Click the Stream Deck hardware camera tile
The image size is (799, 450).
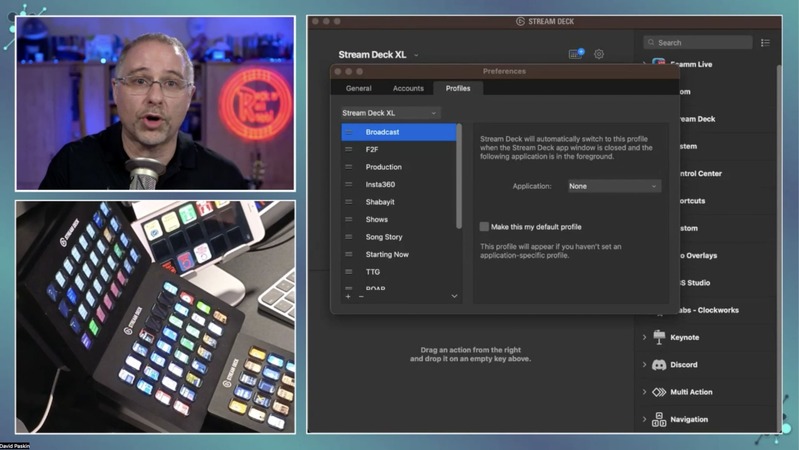(155, 317)
